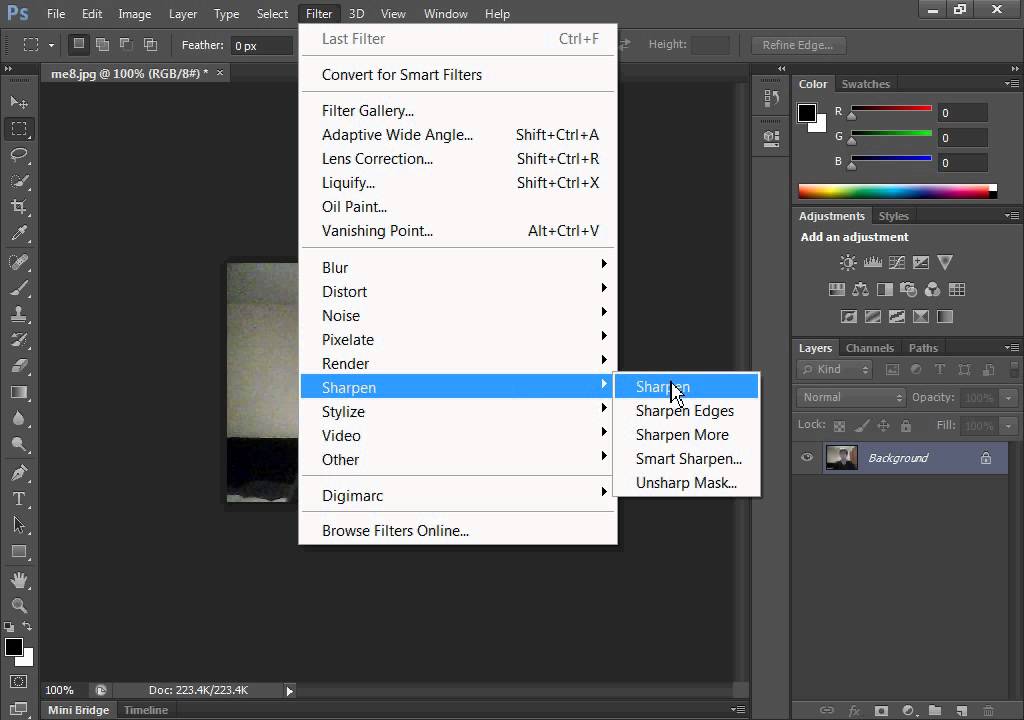This screenshot has height=720, width=1024.
Task: Toggle Lock image pixels brush icon
Action: click(862, 426)
